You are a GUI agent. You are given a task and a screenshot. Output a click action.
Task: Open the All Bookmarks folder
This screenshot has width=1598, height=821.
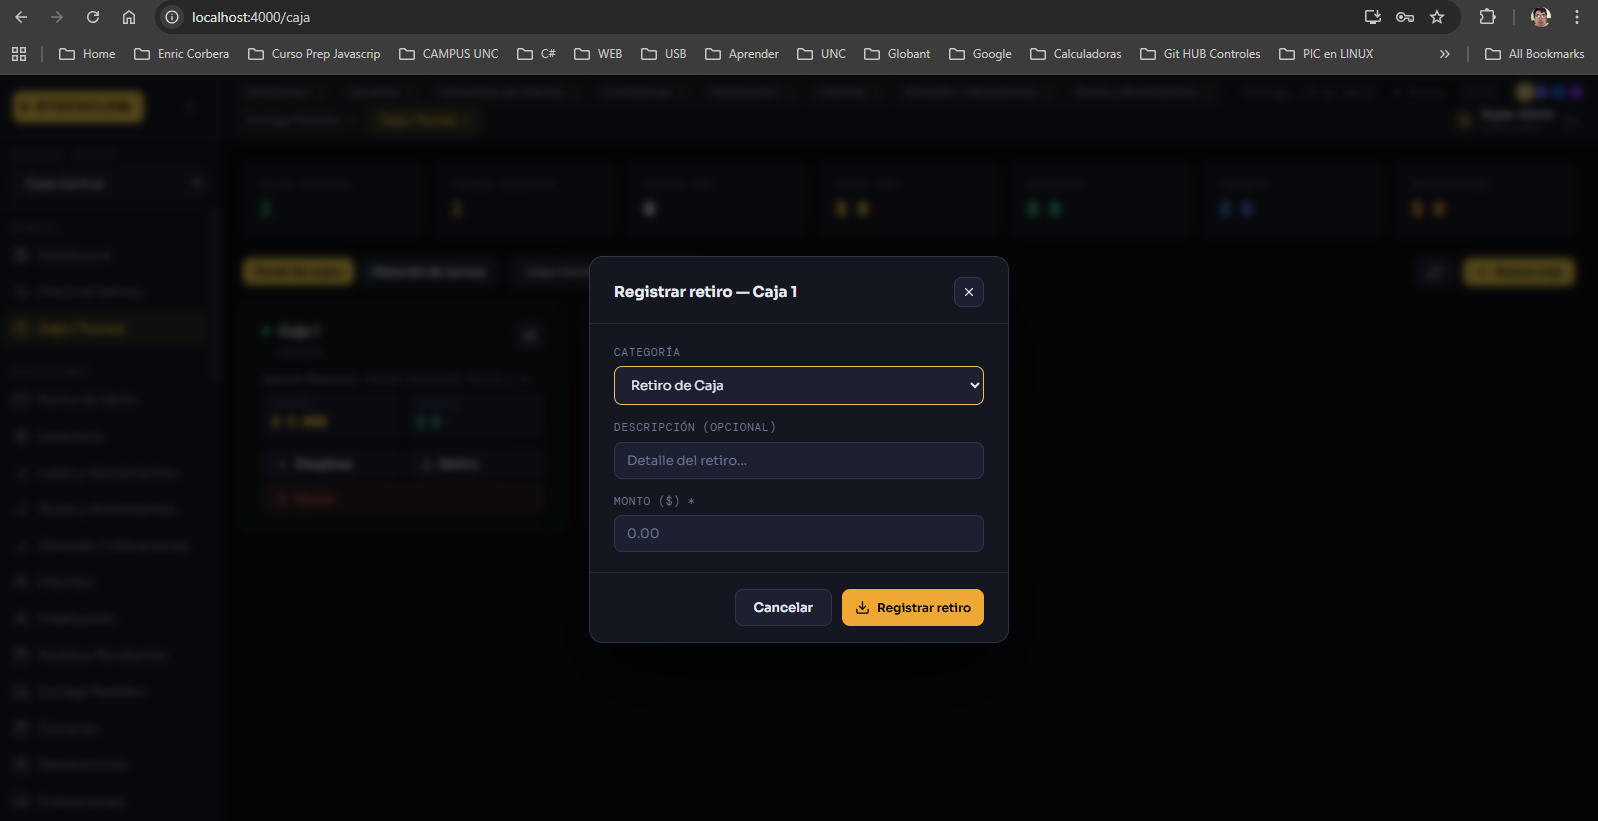pos(1534,54)
